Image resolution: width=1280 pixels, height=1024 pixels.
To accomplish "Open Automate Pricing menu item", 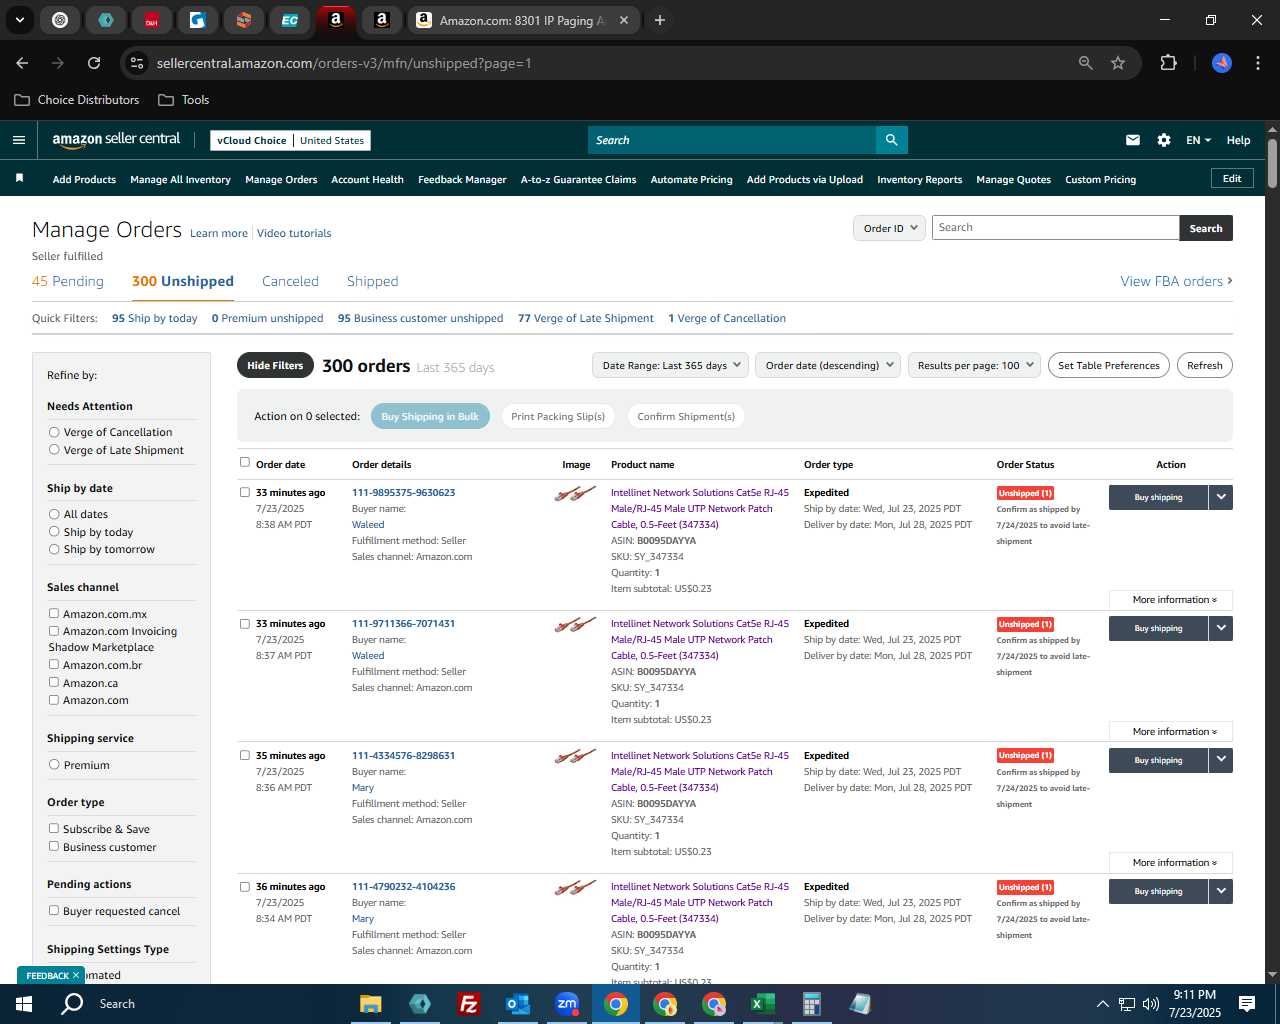I will coord(691,180).
